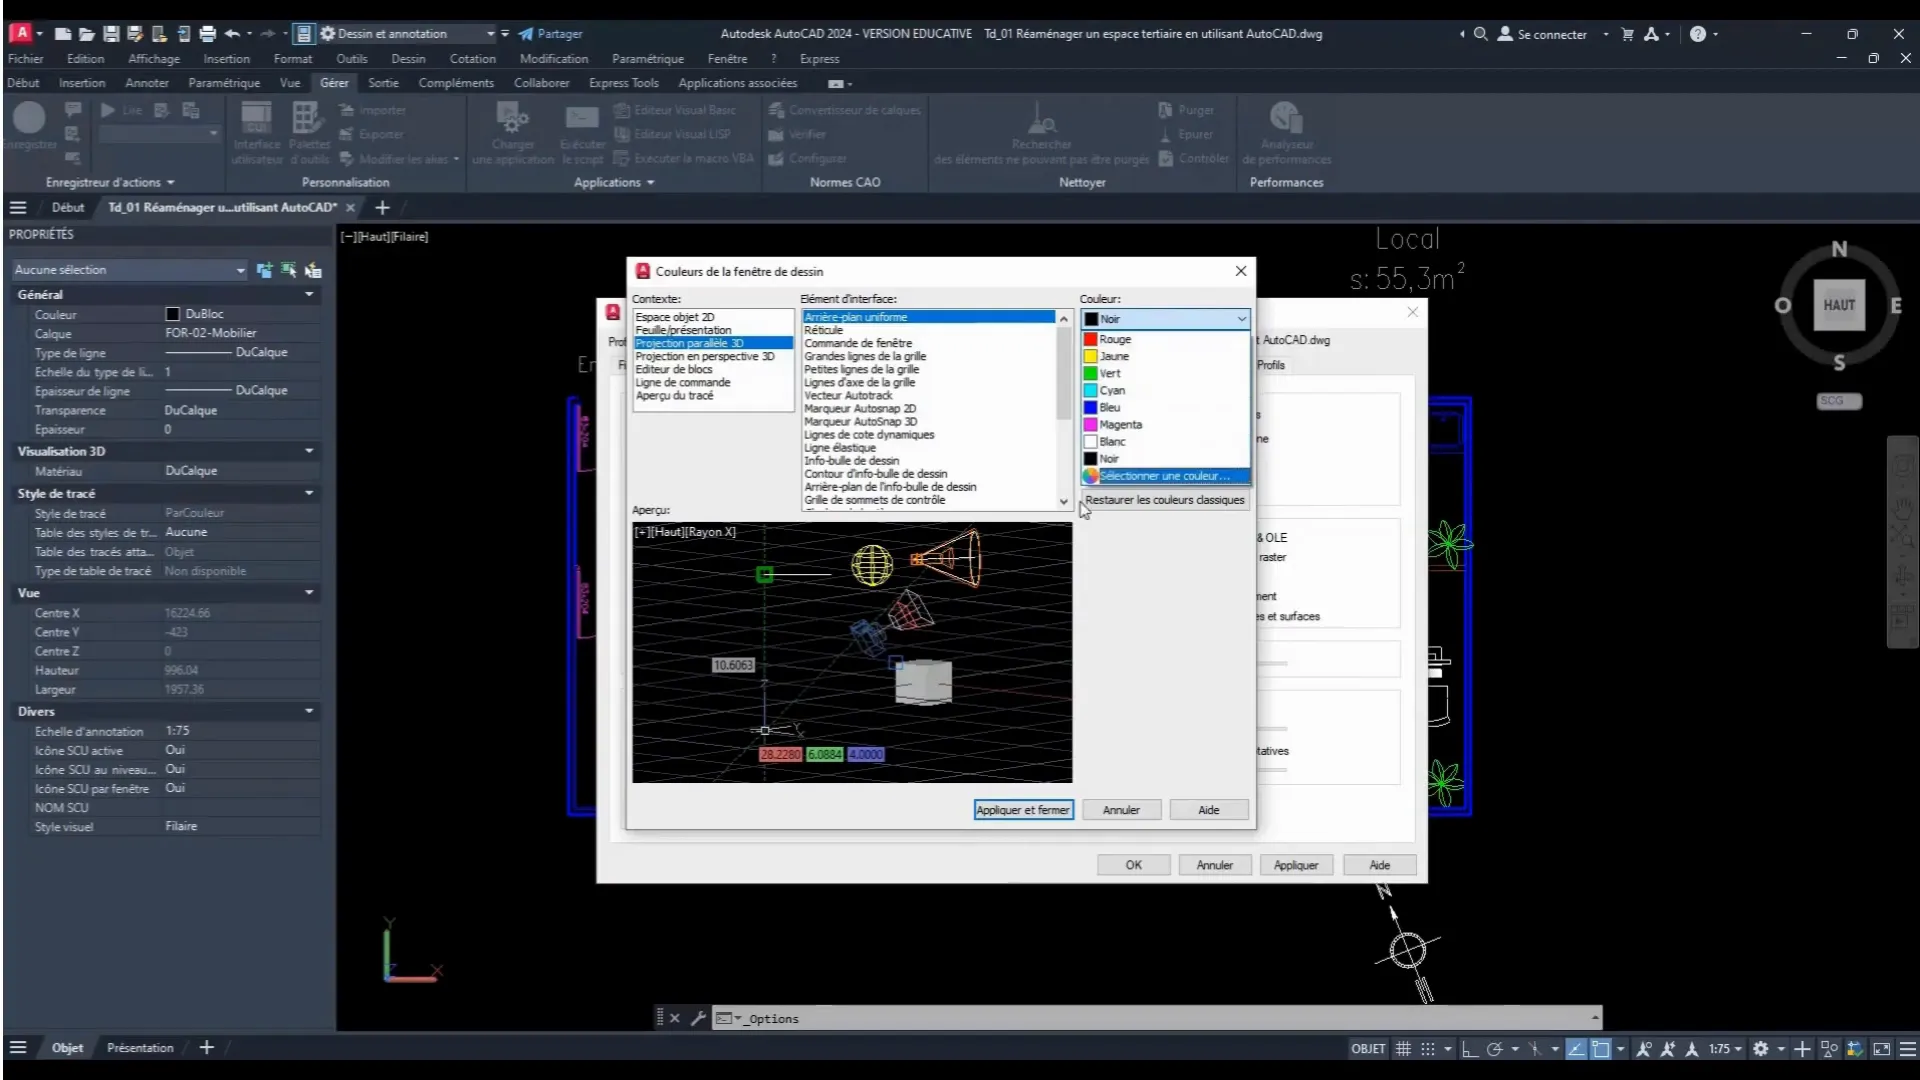1920x1080 pixels.
Task: Toggle annotation objects visibility in status bar
Action: [1643, 1049]
